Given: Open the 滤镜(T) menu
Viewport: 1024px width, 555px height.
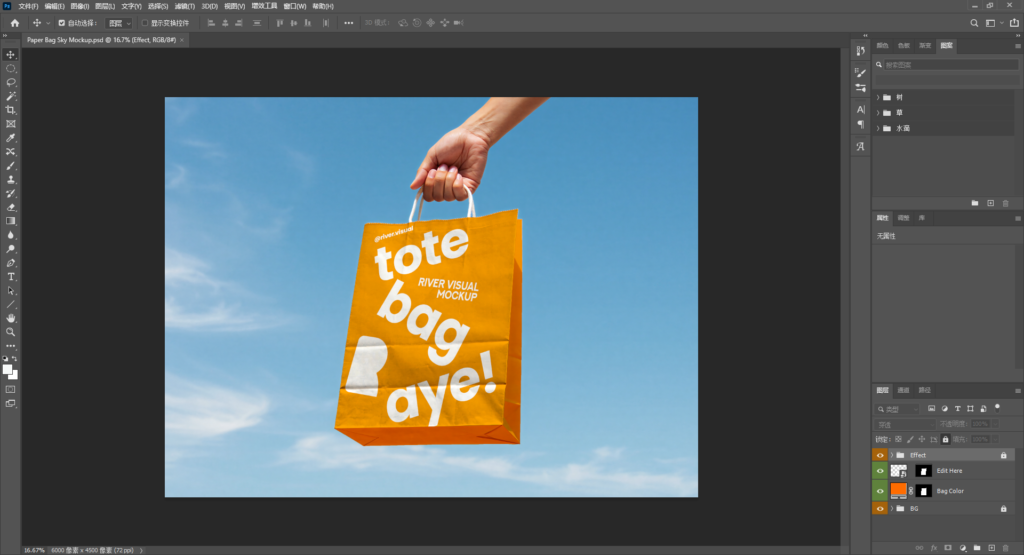Looking at the screenshot, I should (185, 6).
